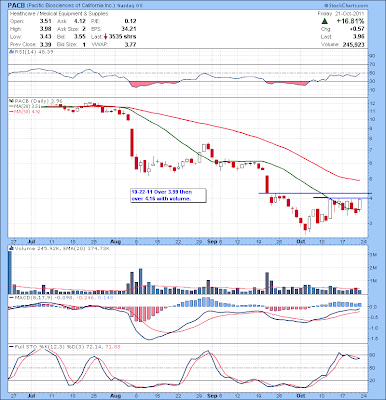Click the green up-arrow price change icon
Screen dimensions: 386x400
(x=324, y=21)
